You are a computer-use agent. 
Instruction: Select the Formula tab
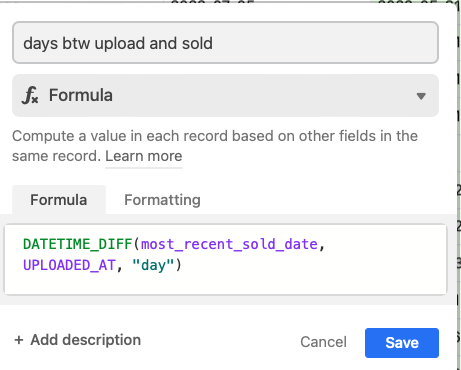tap(59, 200)
